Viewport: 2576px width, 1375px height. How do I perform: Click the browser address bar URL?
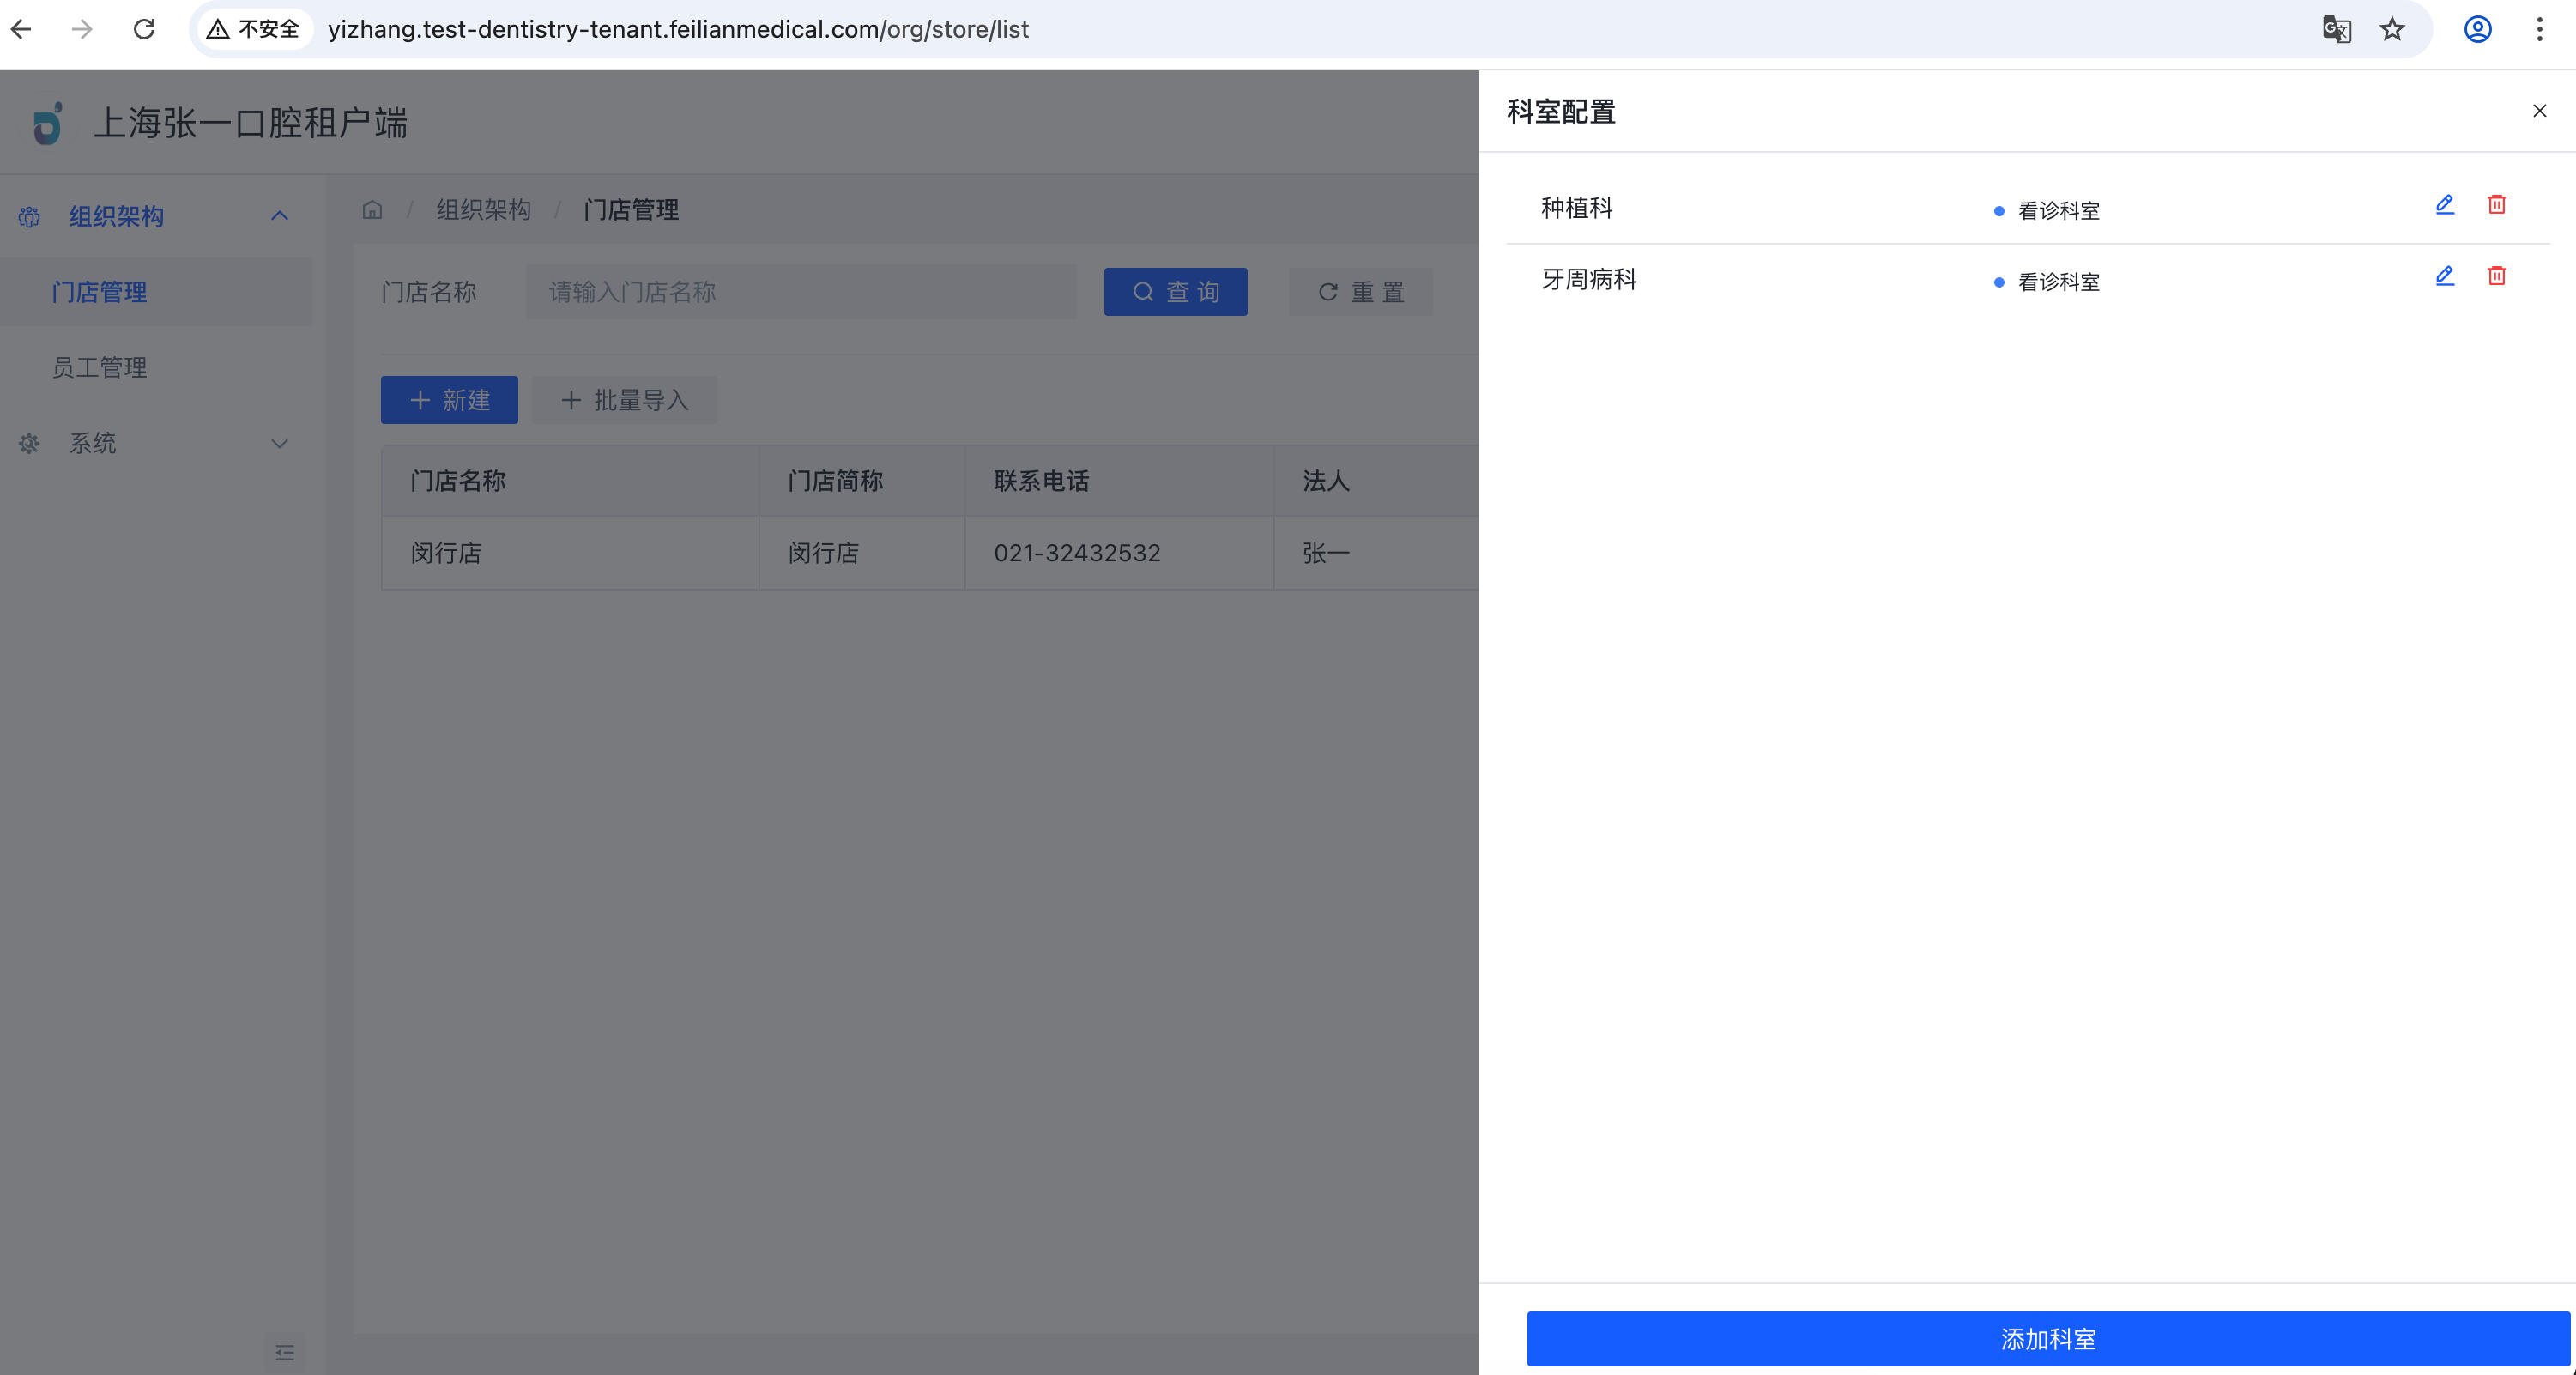pyautogui.click(x=678, y=29)
